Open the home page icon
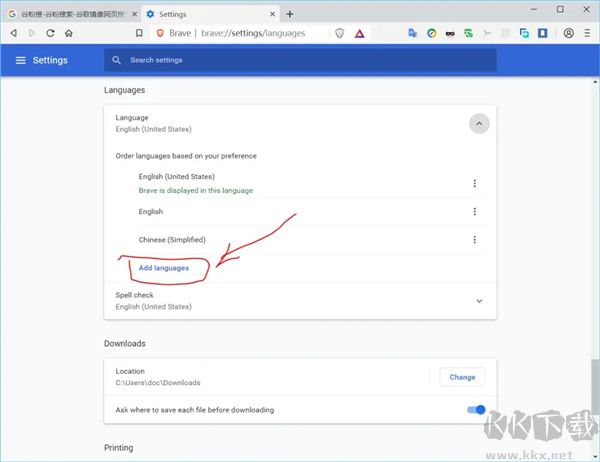Image resolution: width=600 pixels, height=462 pixels. tap(69, 33)
